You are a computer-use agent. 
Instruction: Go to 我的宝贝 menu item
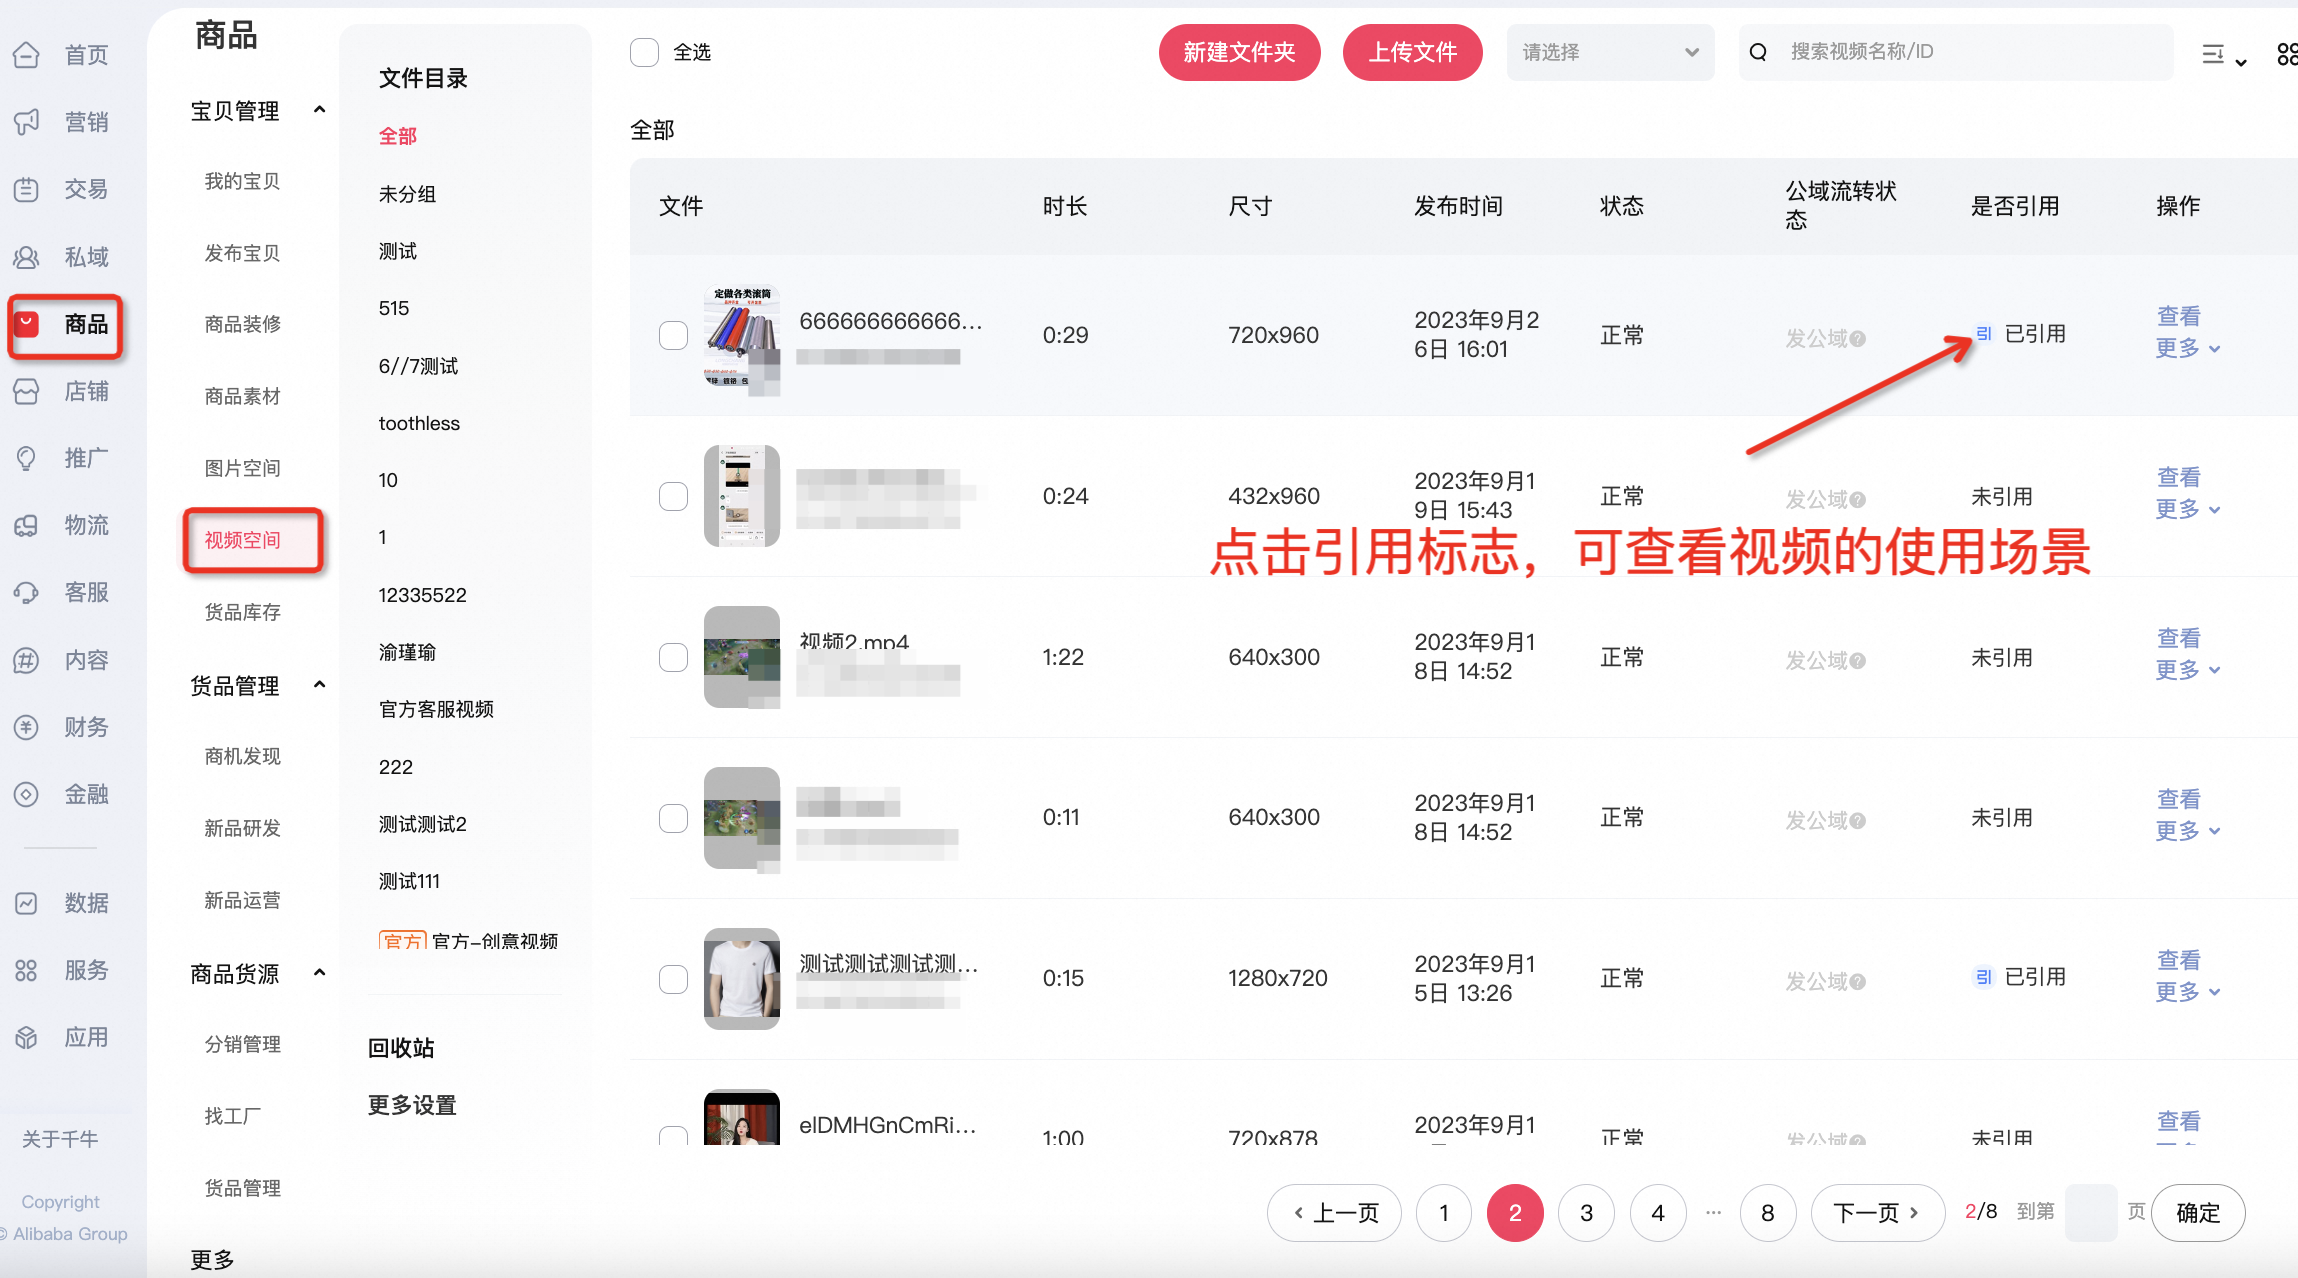[x=242, y=181]
